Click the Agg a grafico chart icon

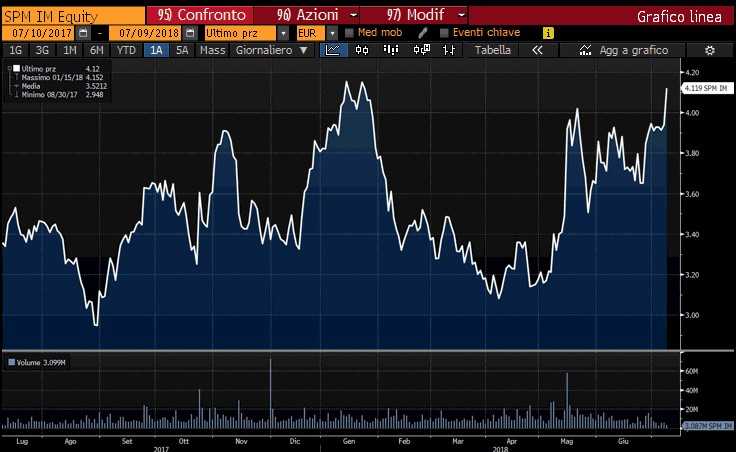585,50
